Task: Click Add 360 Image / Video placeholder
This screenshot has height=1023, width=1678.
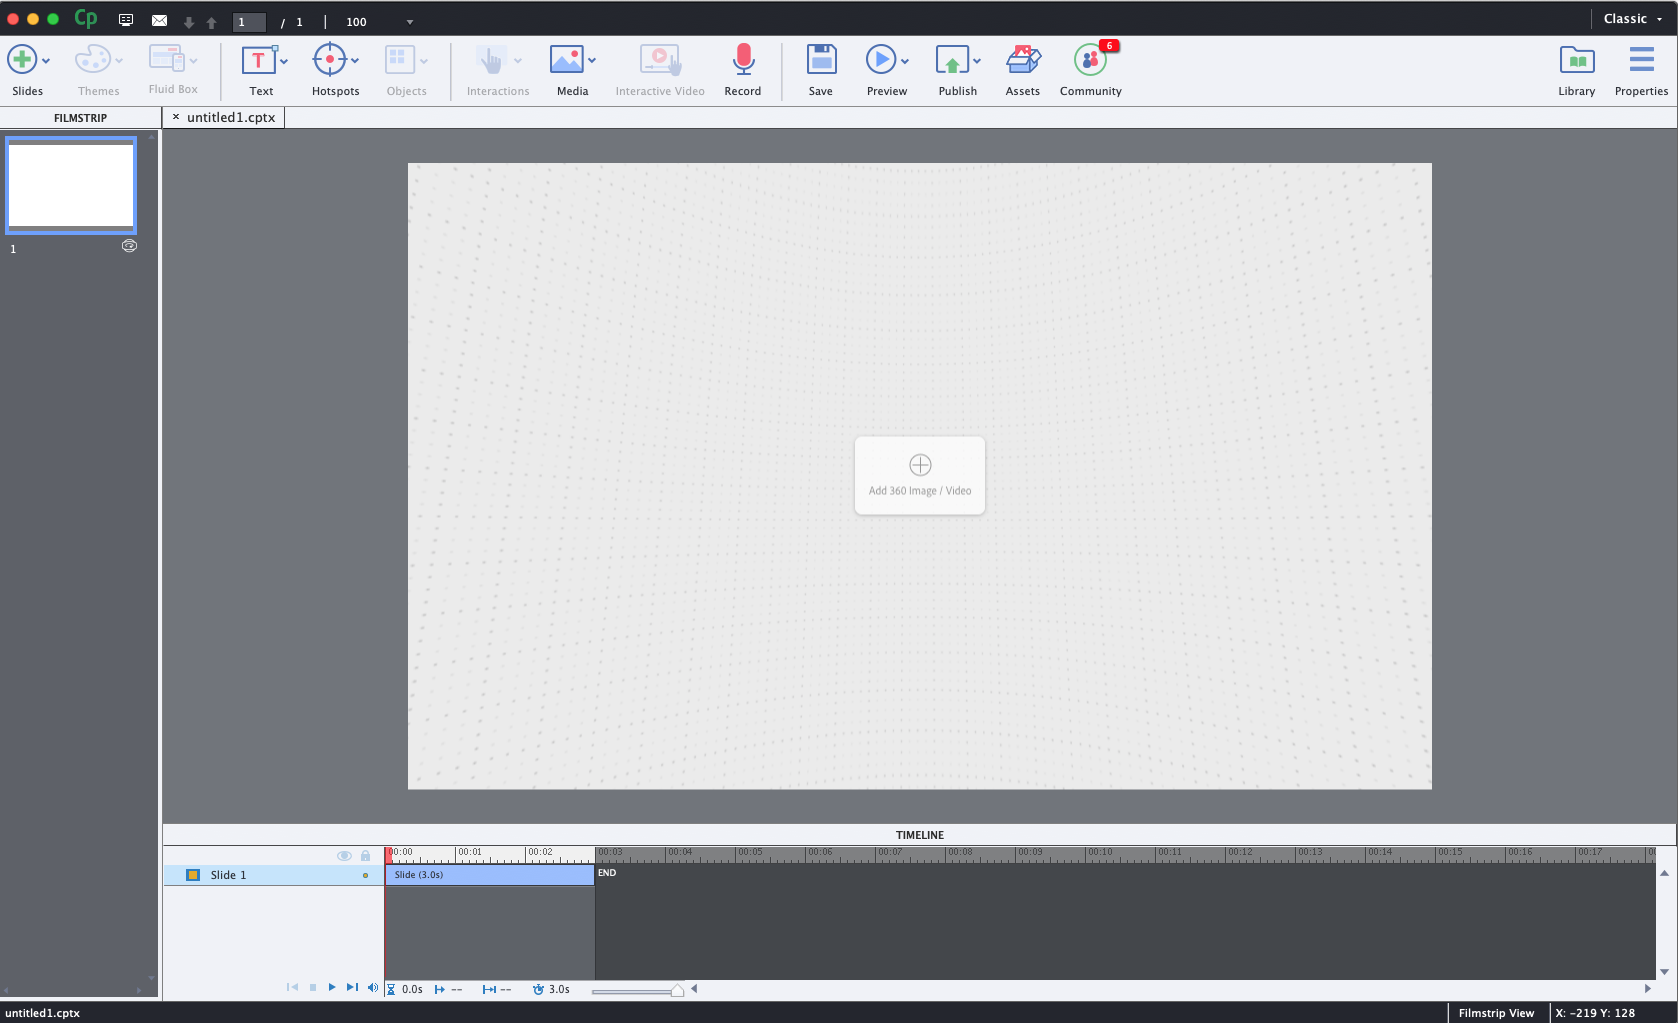Action: 919,475
